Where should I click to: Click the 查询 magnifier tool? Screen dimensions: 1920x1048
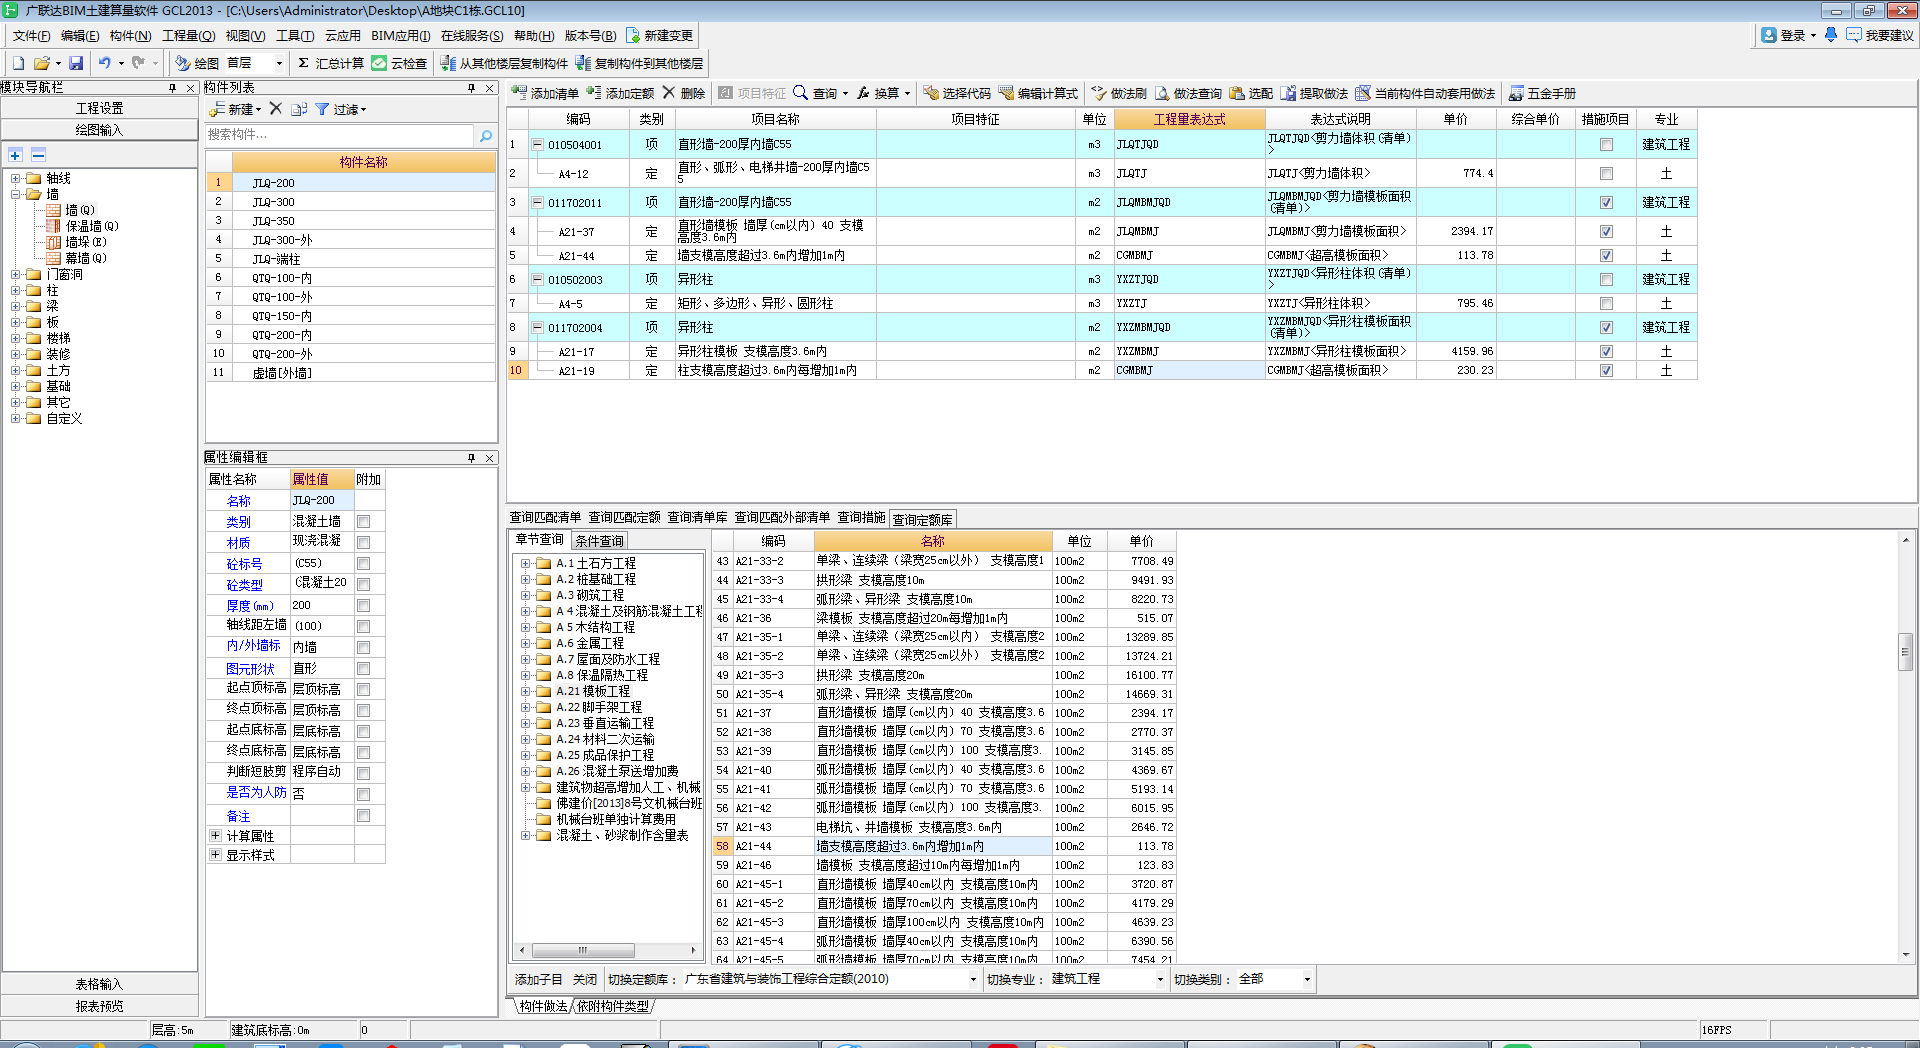pyautogui.click(x=816, y=93)
